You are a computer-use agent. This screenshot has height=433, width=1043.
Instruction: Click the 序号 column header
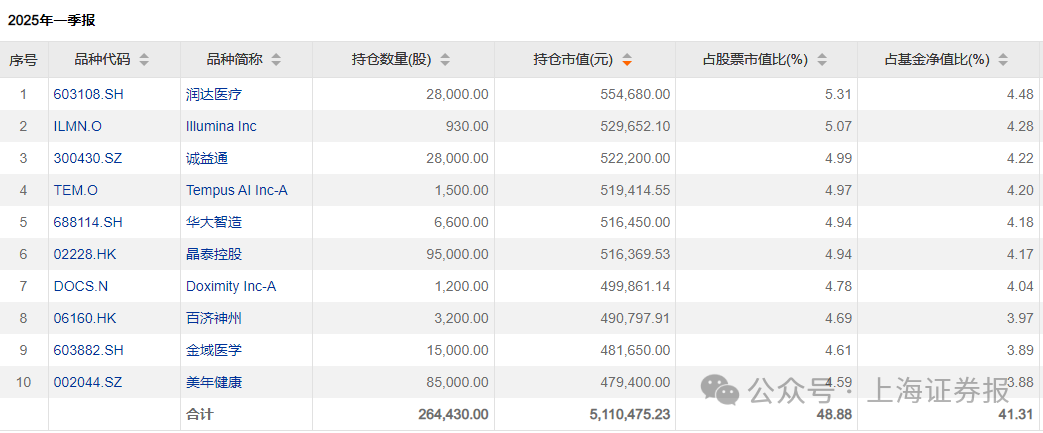coord(24,60)
